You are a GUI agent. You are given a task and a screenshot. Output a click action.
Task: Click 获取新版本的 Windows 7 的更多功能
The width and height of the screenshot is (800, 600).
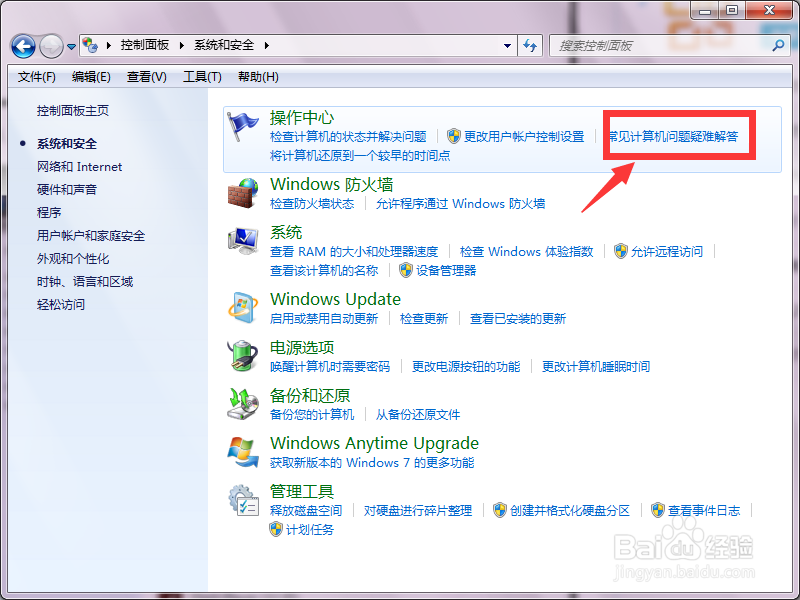(x=372, y=462)
